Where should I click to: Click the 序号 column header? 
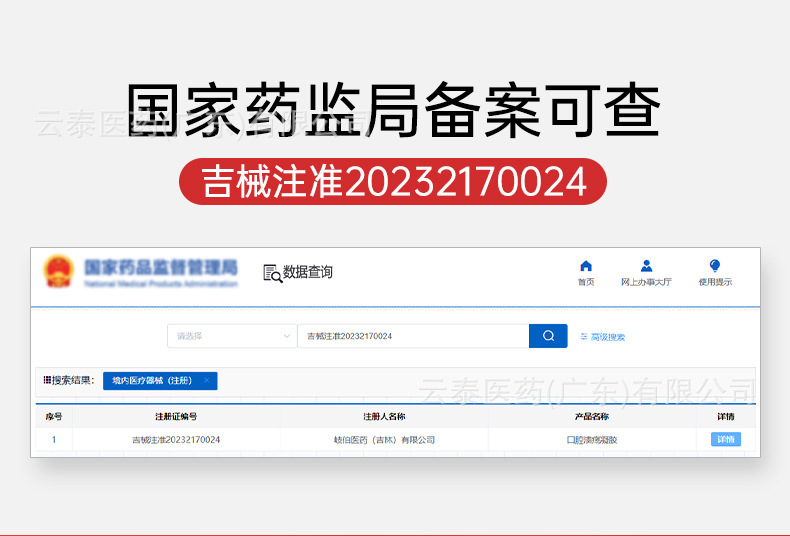53,417
